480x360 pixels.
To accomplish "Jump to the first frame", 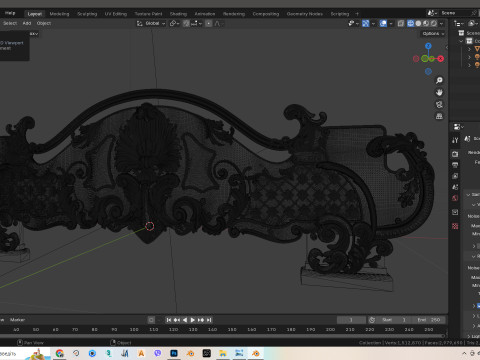I will (169, 320).
